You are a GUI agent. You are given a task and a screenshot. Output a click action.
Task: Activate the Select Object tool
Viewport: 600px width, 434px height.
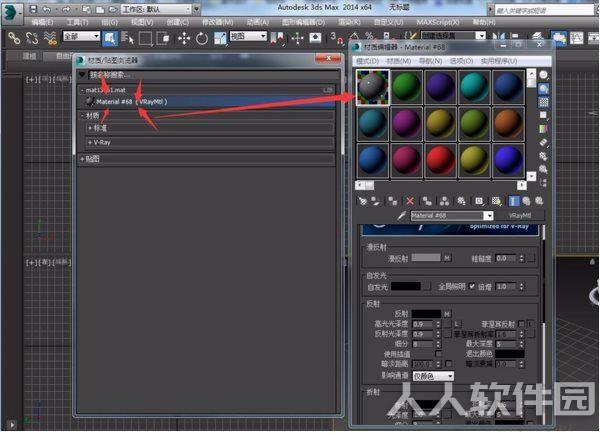point(110,38)
